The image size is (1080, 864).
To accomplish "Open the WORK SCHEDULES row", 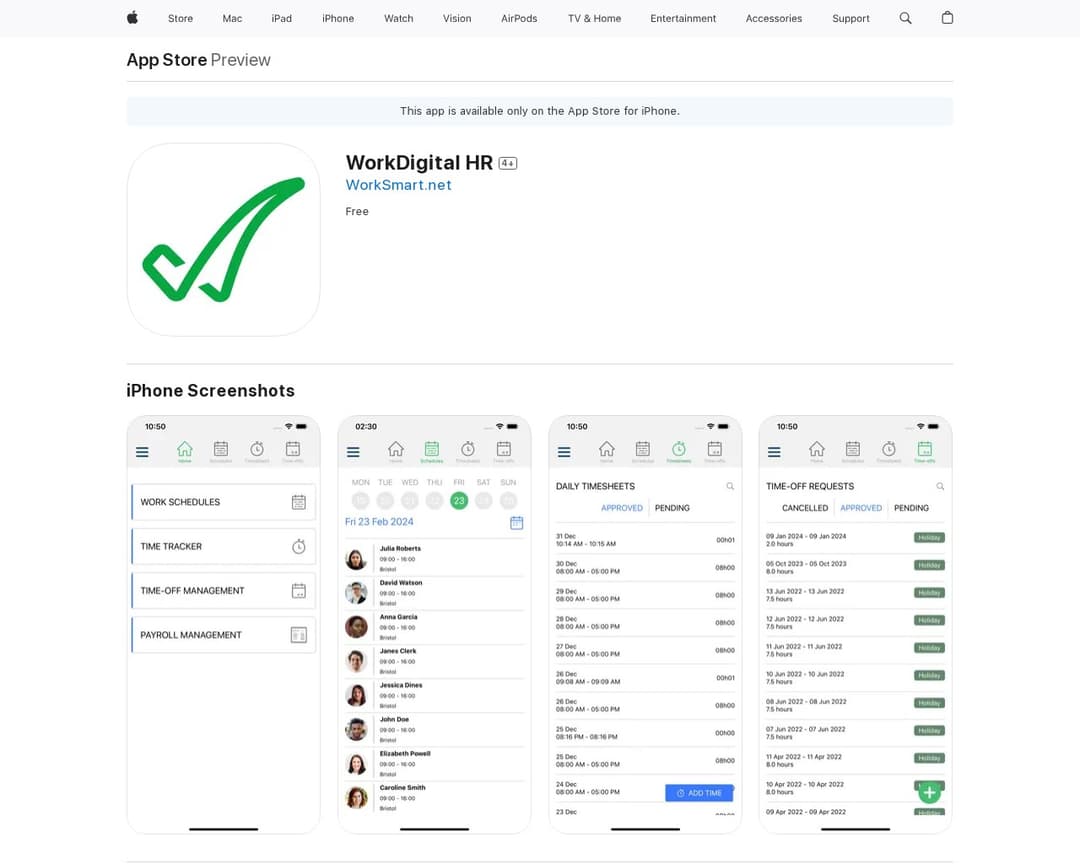I will [223, 502].
